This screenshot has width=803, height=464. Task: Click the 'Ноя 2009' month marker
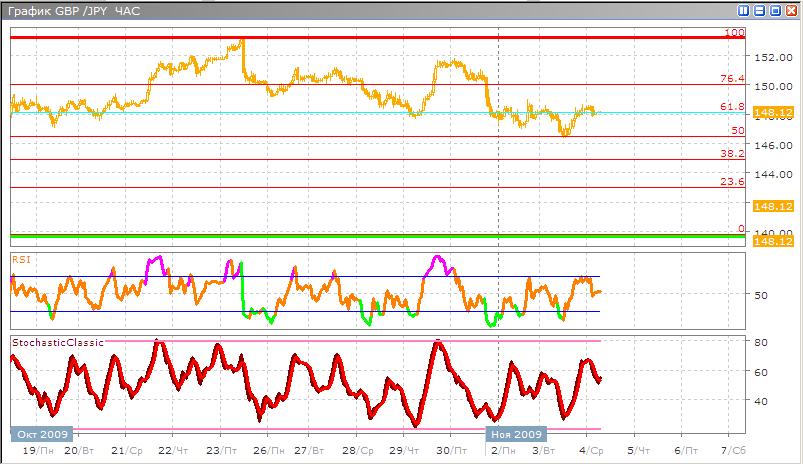coord(516,434)
